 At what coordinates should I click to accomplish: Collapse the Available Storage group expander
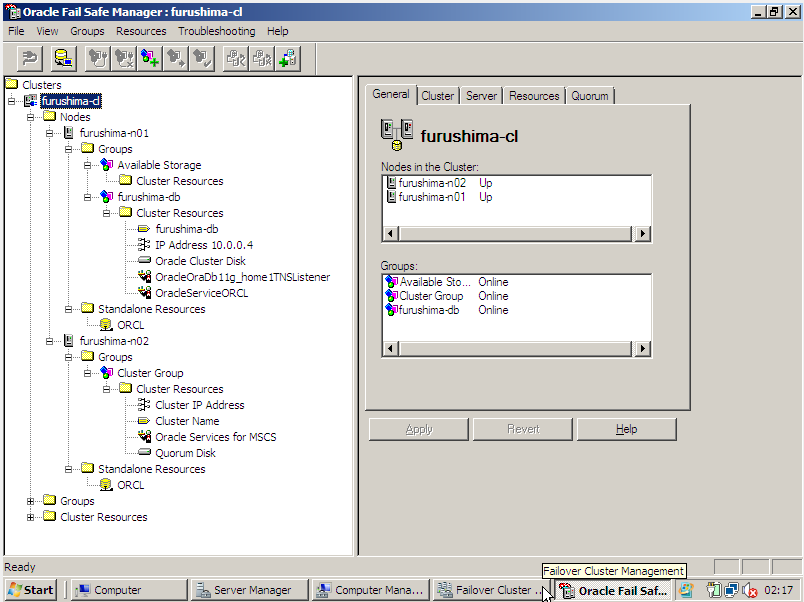(87, 165)
